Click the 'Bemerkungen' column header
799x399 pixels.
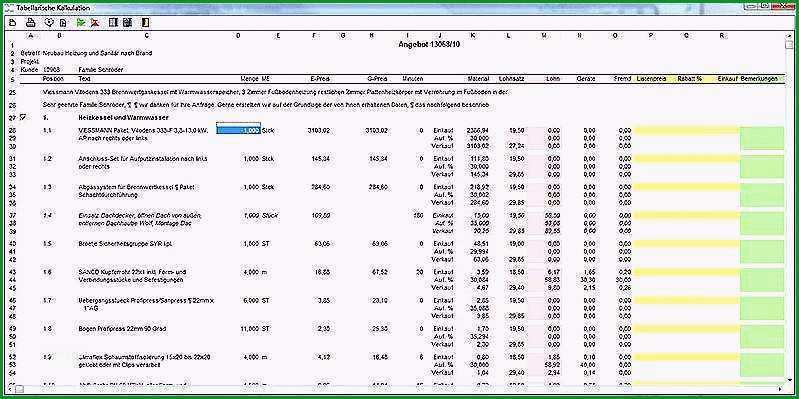click(x=759, y=79)
